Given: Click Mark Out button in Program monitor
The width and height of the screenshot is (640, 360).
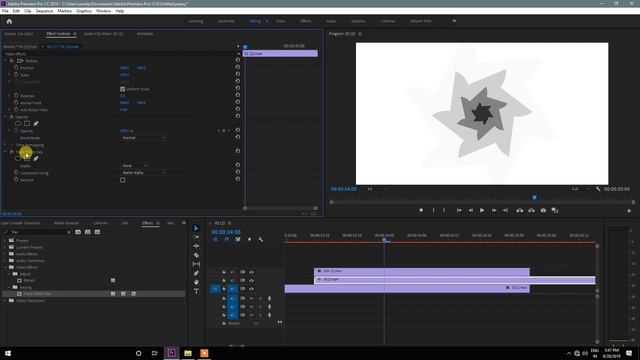Looking at the screenshot, I should 444,210.
